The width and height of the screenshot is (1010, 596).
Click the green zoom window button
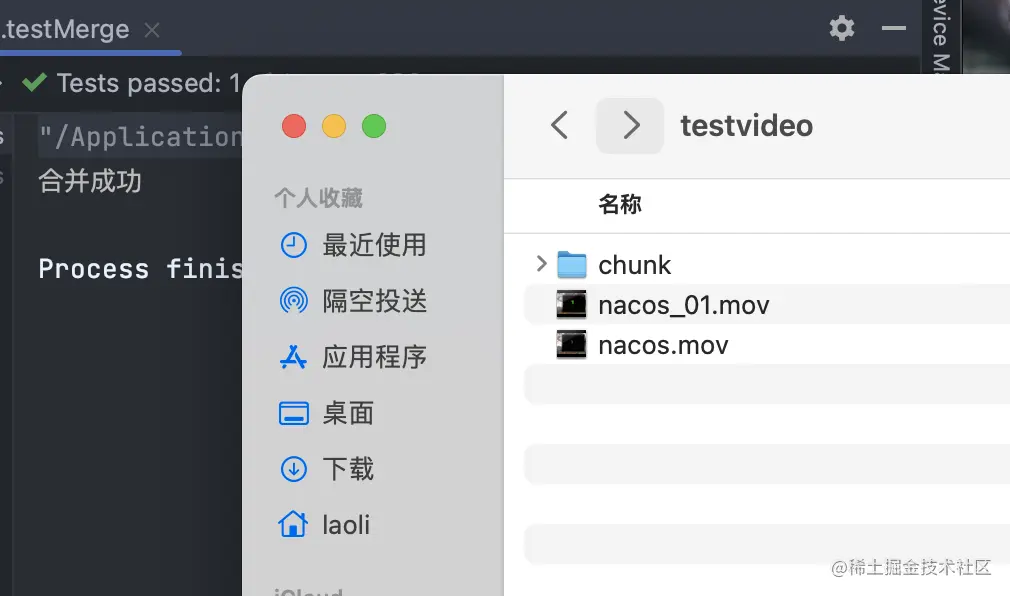coord(374,126)
